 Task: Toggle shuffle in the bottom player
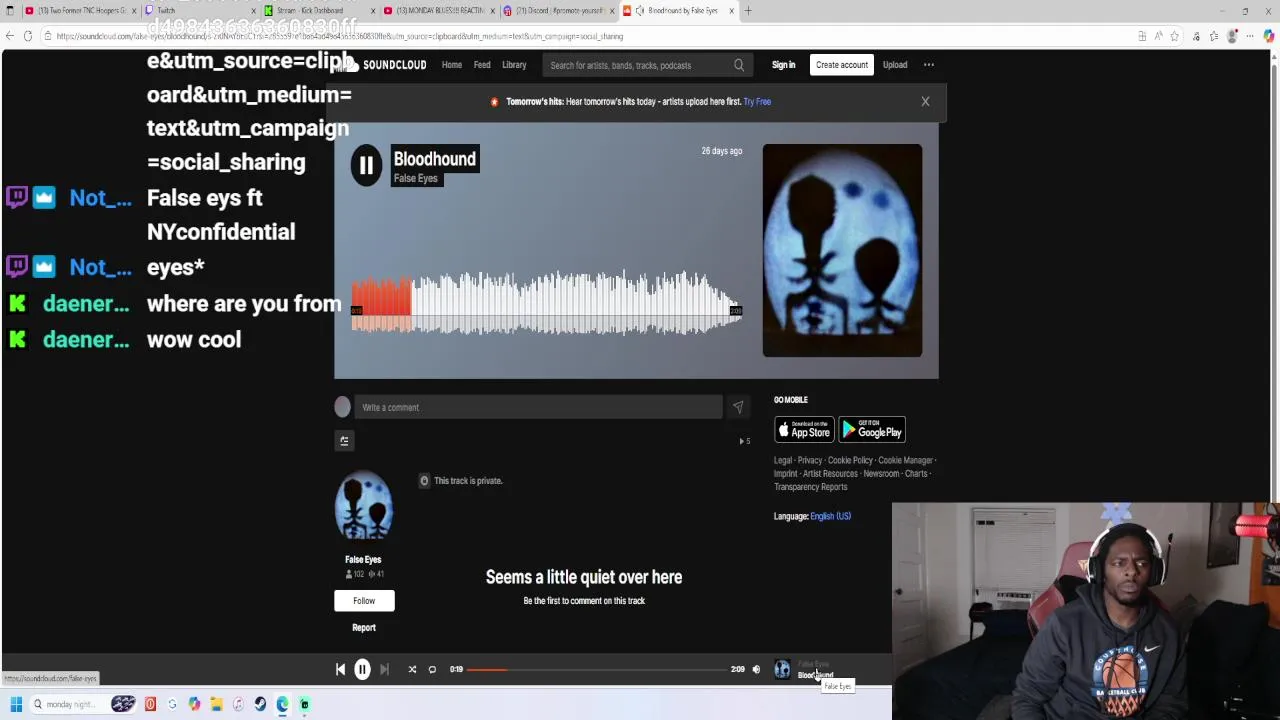(x=412, y=669)
